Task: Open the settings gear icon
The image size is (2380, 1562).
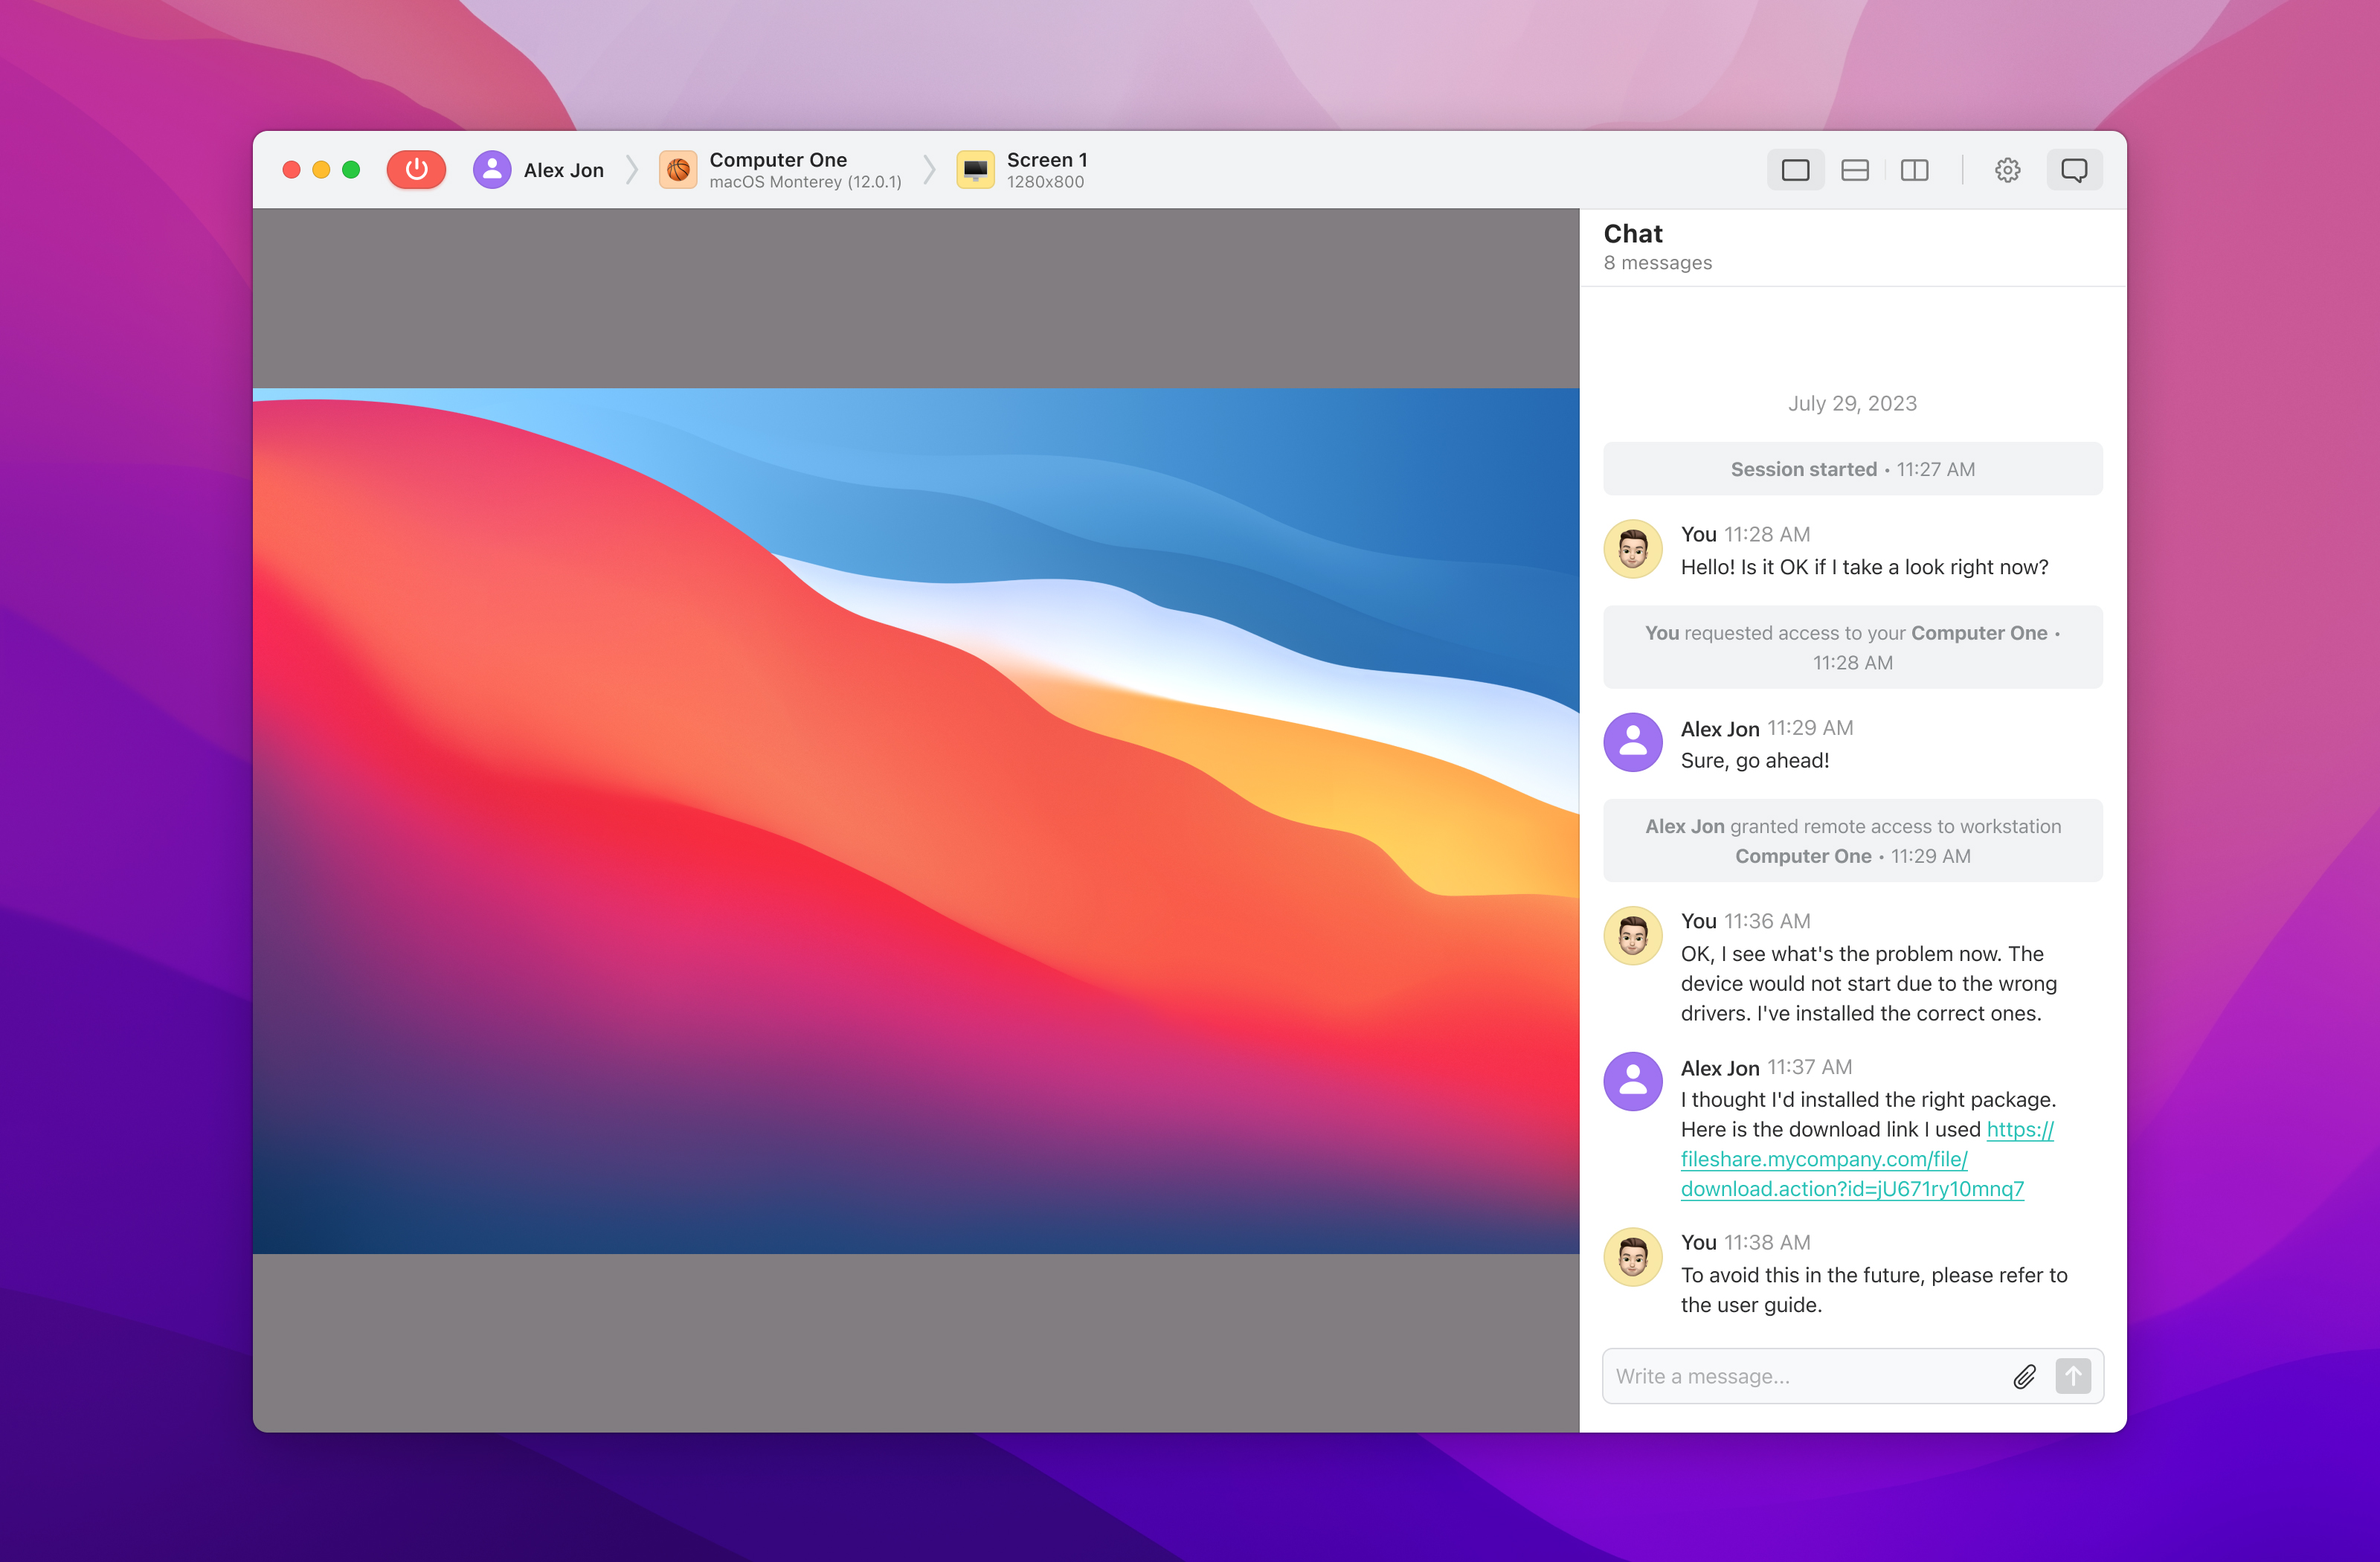Action: [2007, 170]
